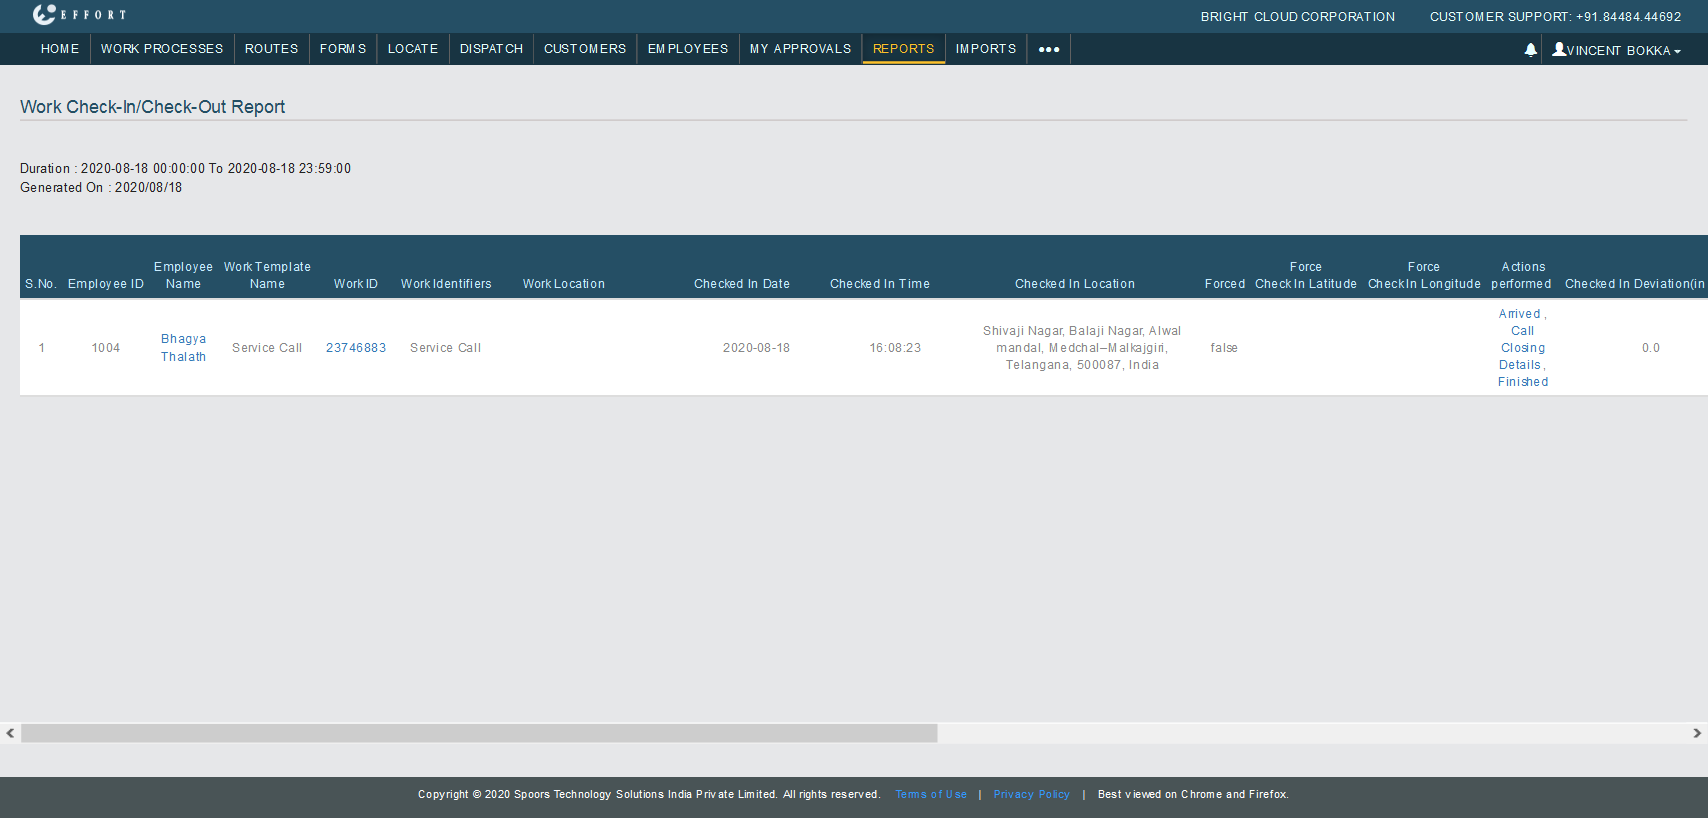1708x818 pixels.
Task: Open the more options ellipsis menu
Action: 1048,49
